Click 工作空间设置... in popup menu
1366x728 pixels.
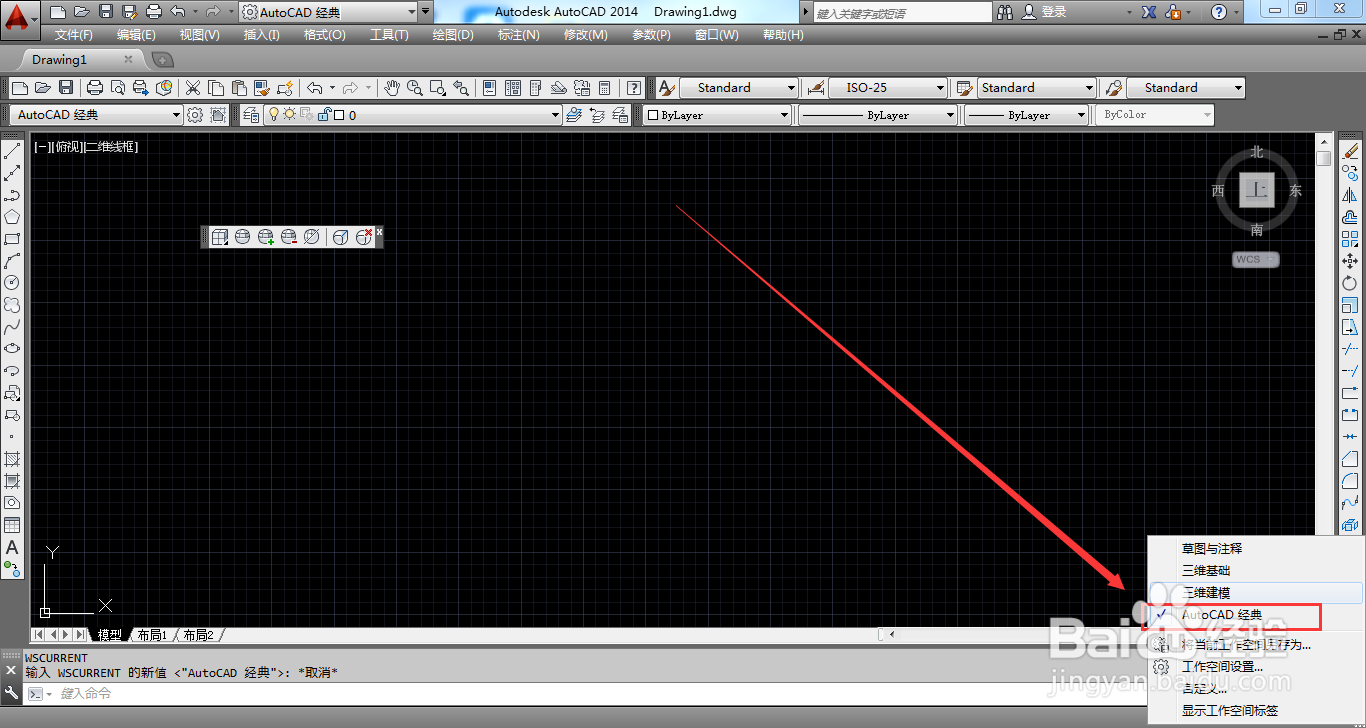1222,667
